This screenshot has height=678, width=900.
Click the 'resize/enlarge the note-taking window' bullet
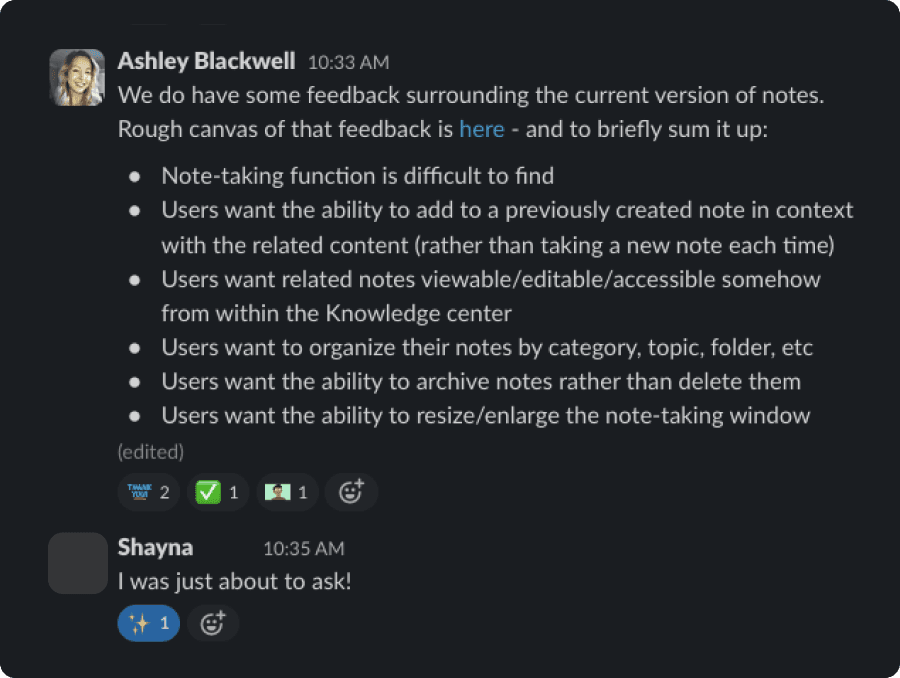[x=486, y=415]
